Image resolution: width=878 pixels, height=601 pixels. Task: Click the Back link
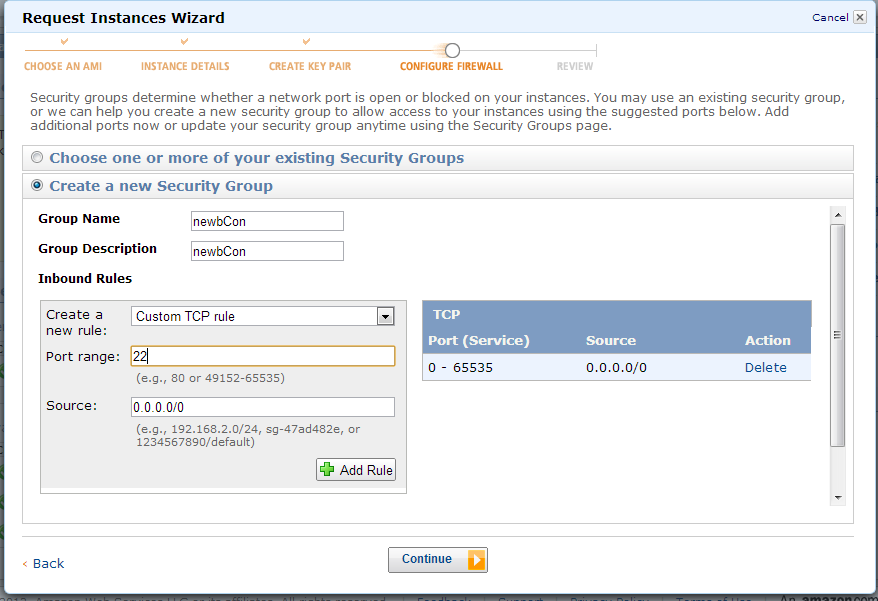[43, 563]
